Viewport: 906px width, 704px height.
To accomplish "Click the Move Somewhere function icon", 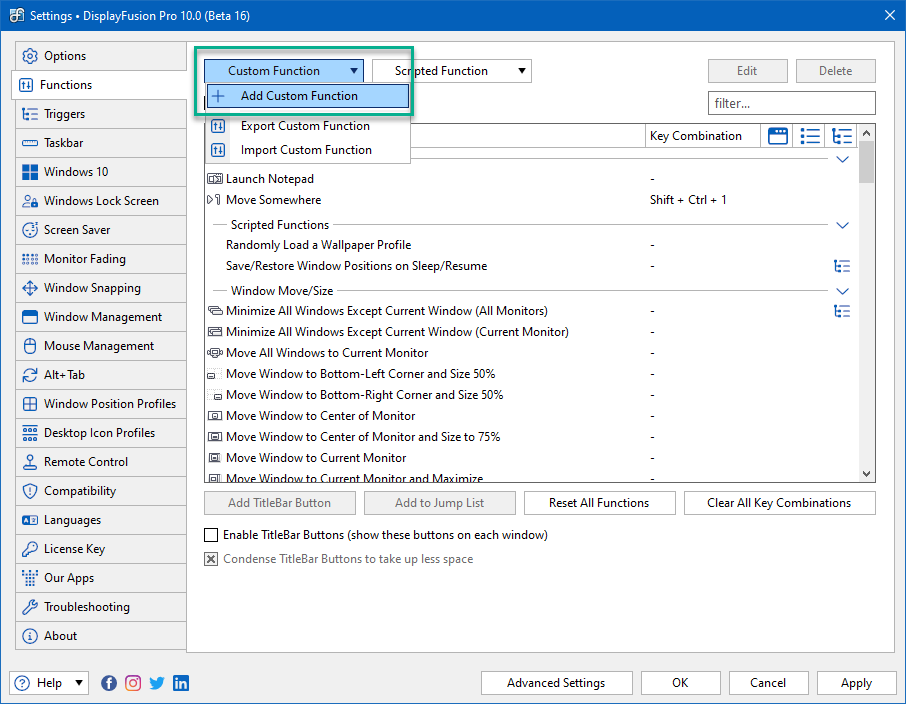I will point(214,200).
